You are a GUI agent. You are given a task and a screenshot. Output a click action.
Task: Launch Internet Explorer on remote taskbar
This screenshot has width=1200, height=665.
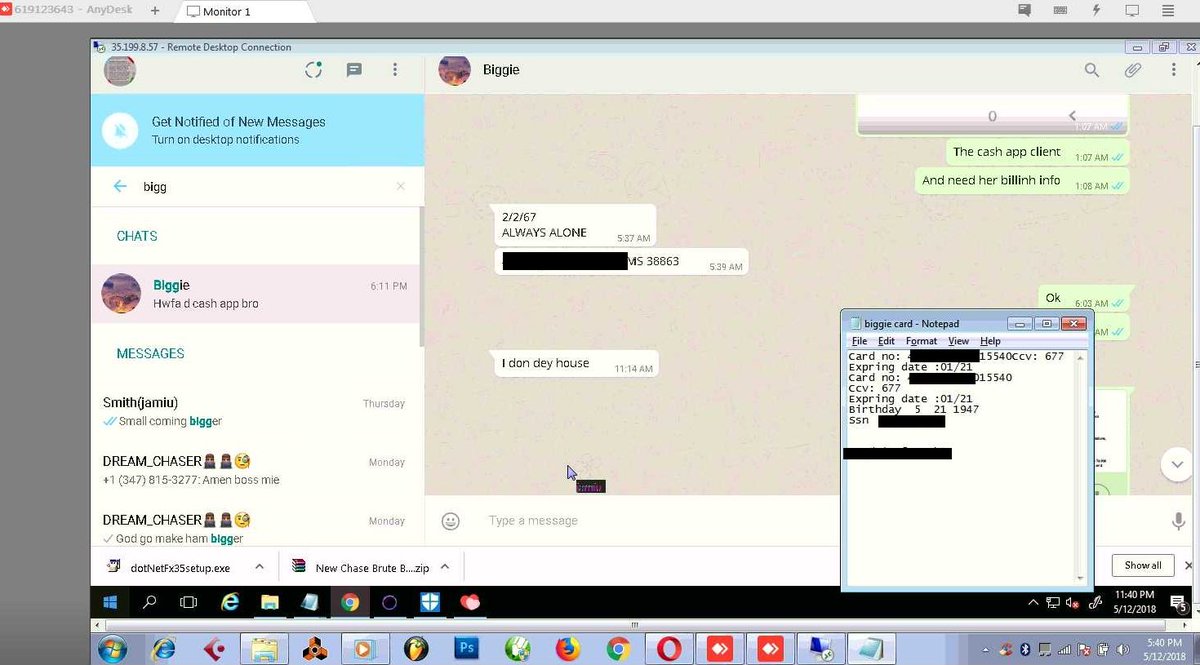pyautogui.click(x=230, y=602)
